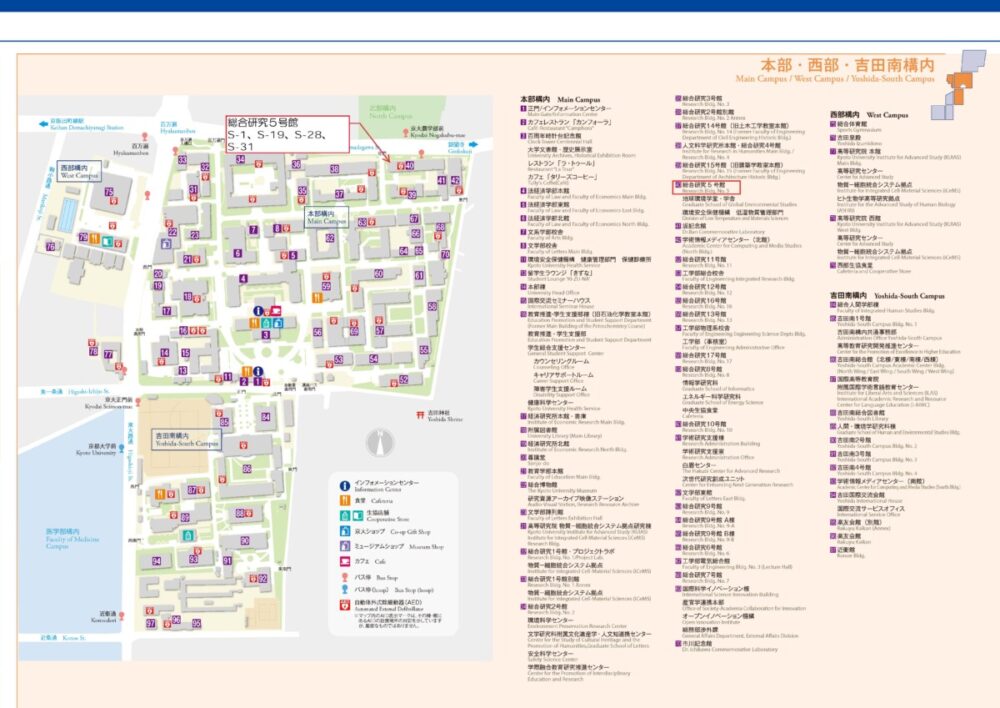Viewport: 1000px width, 708px height.
Task: Click the orange campus locator thumbnail
Action: pyautogui.click(x=959, y=79)
